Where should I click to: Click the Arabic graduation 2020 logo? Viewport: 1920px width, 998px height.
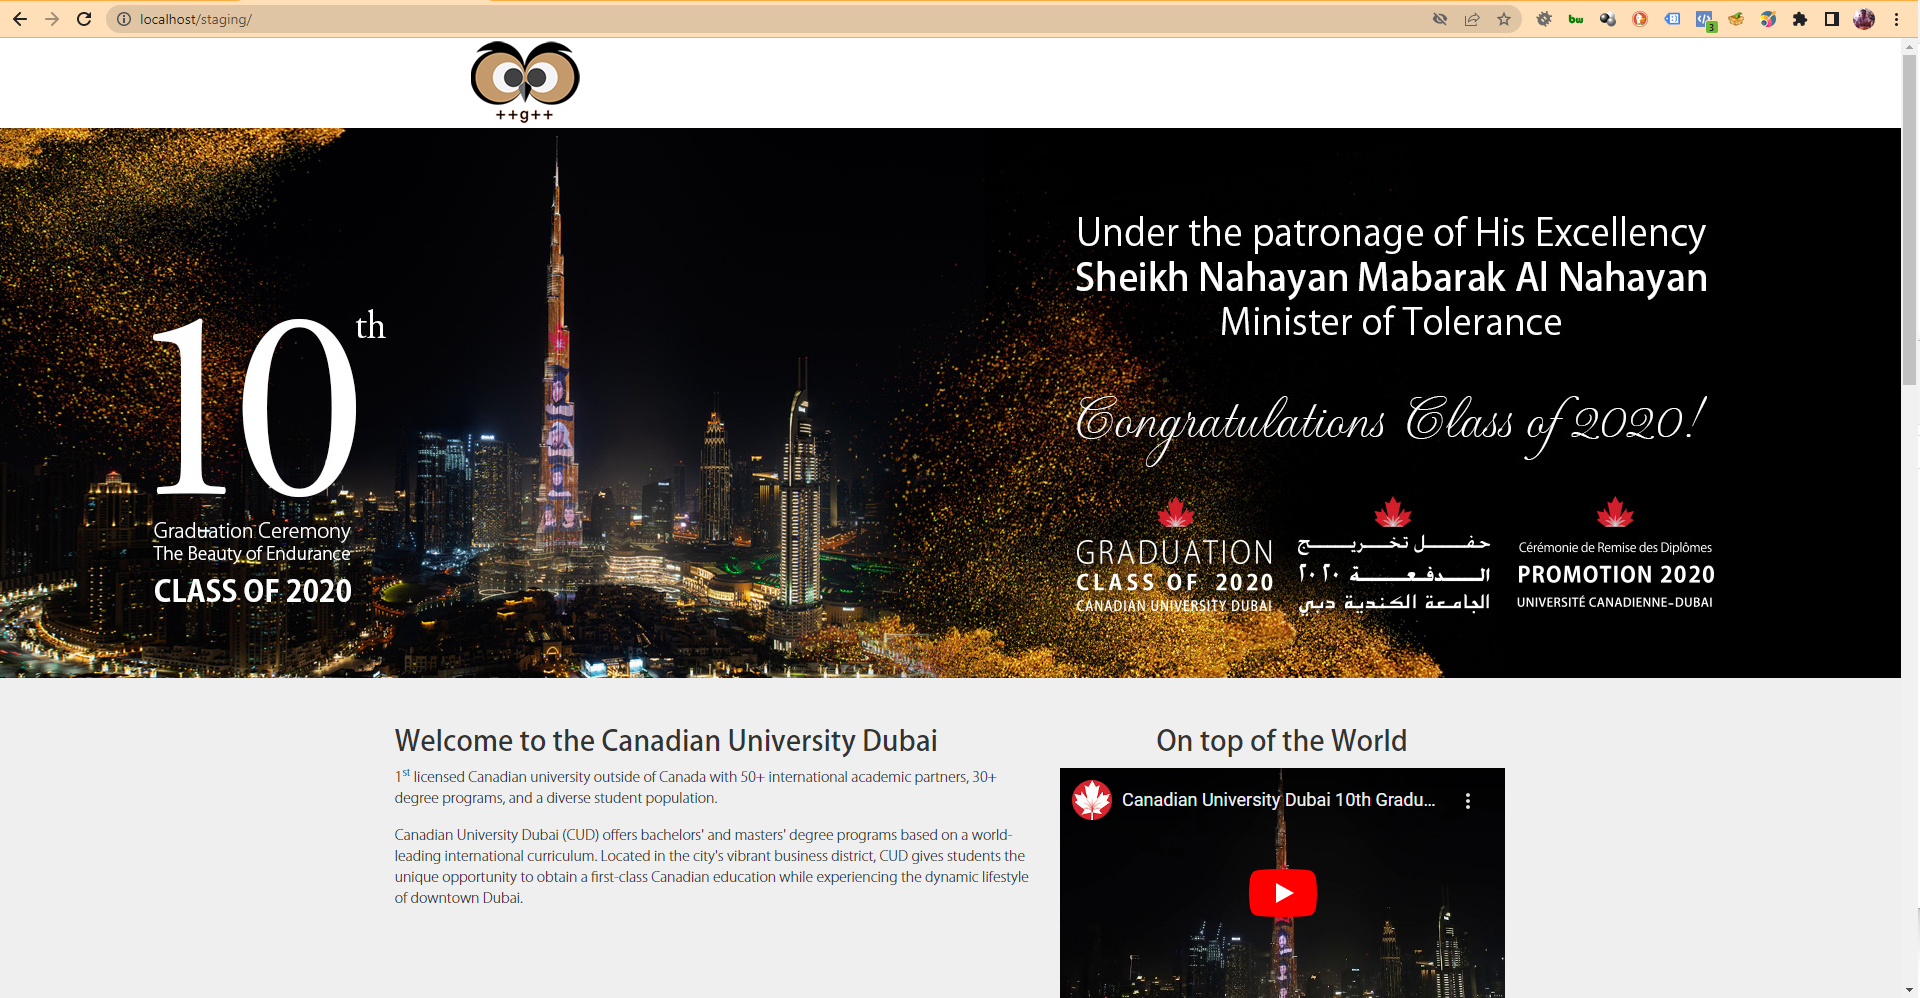pos(1394,555)
